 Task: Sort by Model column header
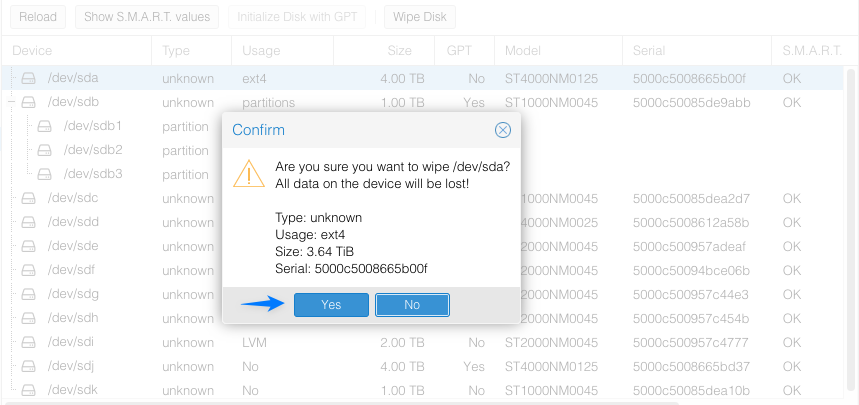[x=558, y=51]
